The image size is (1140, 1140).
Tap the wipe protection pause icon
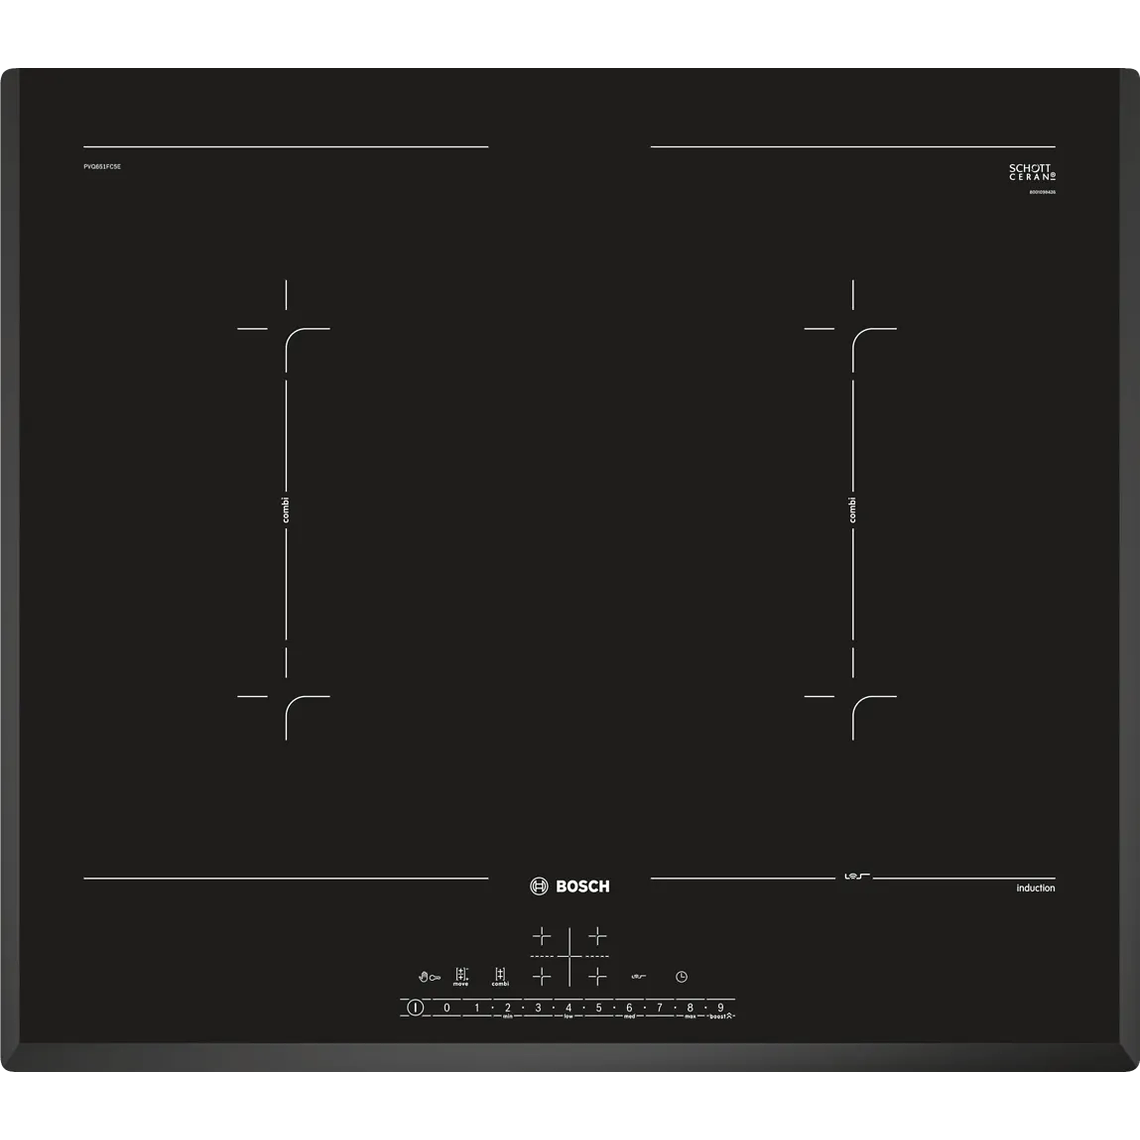tap(637, 976)
